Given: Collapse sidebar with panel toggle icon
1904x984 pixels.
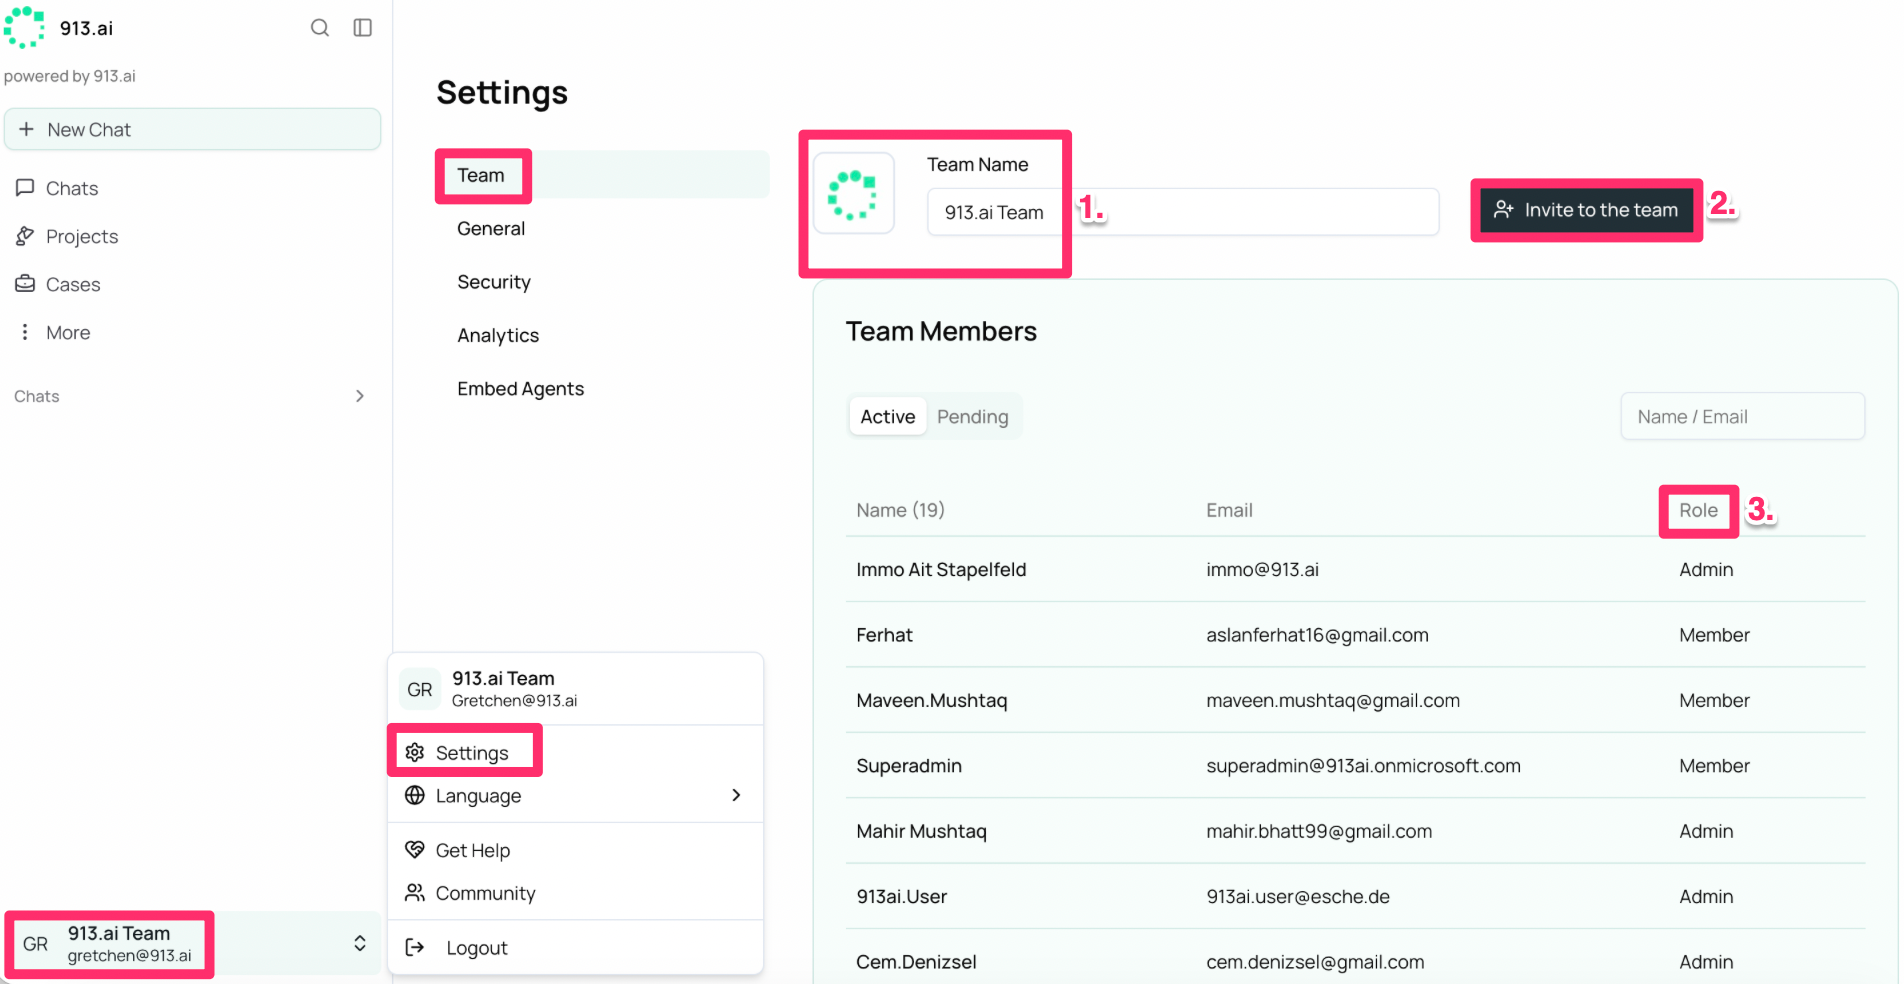Looking at the screenshot, I should tap(363, 28).
